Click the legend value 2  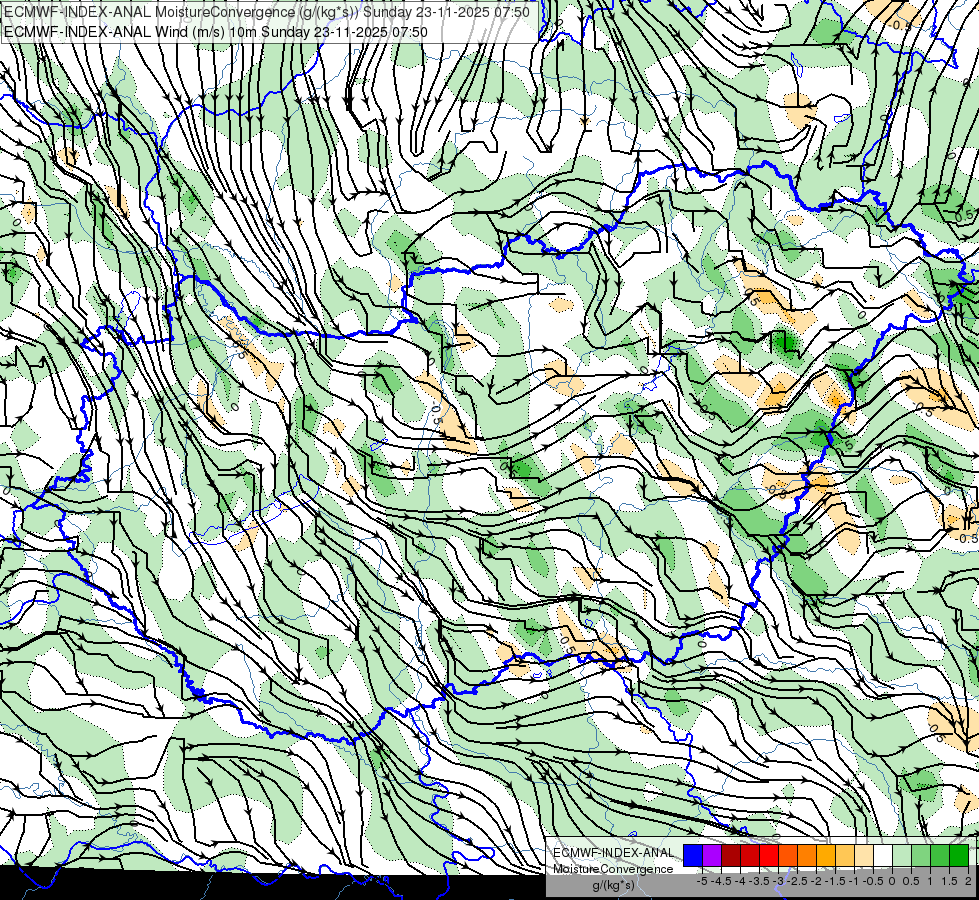968,881
